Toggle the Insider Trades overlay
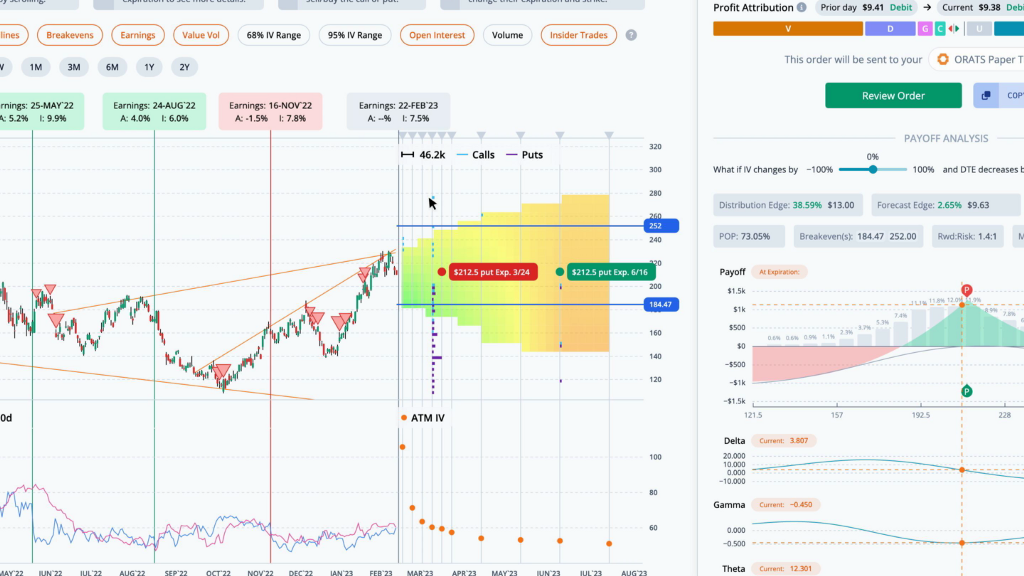 pos(579,35)
